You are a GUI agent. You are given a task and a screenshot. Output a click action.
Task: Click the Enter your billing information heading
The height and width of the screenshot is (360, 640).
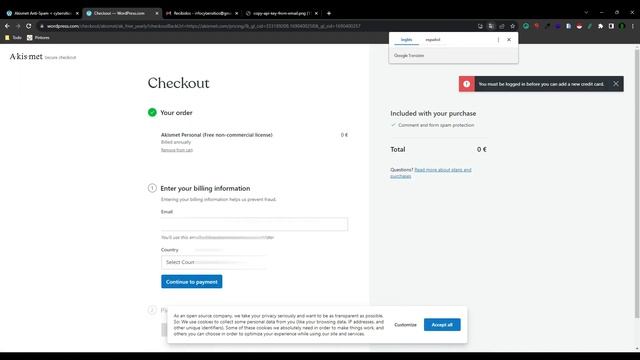click(x=205, y=188)
